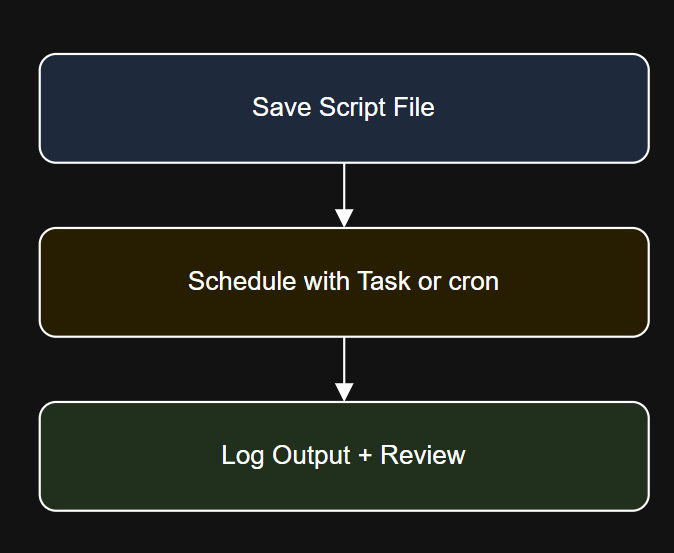This screenshot has width=674, height=553.
Task: Click the word "Schedule" in the middle node
Action: click(242, 281)
